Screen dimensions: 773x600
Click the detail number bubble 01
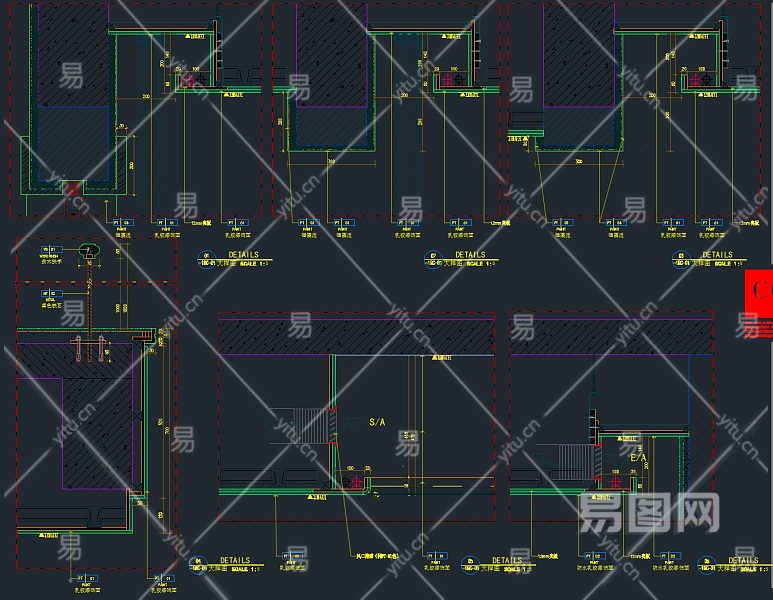tap(207, 259)
